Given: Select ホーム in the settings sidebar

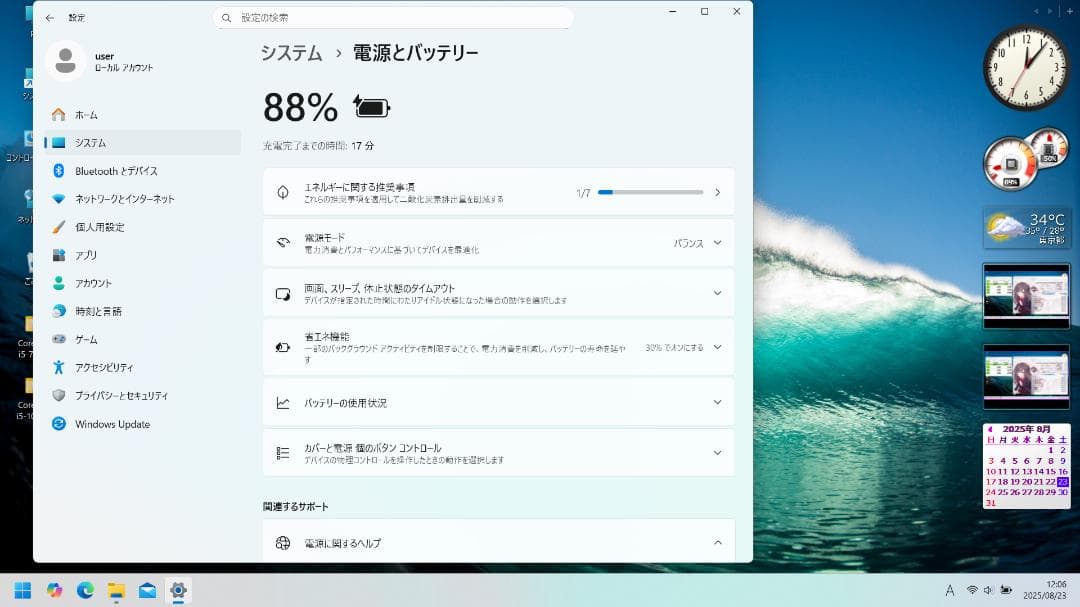Looking at the screenshot, I should pos(84,114).
